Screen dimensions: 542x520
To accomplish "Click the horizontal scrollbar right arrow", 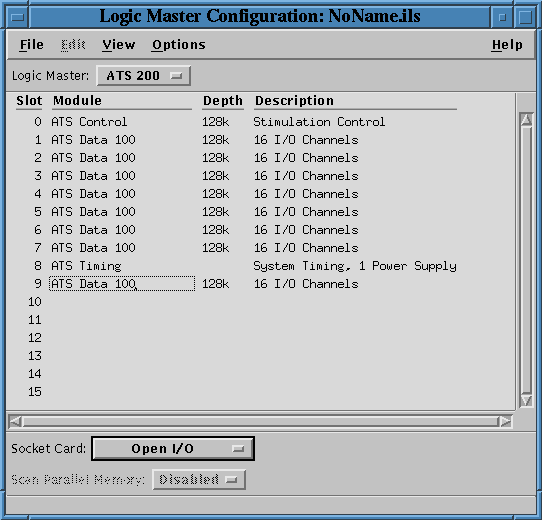I will click(x=505, y=421).
